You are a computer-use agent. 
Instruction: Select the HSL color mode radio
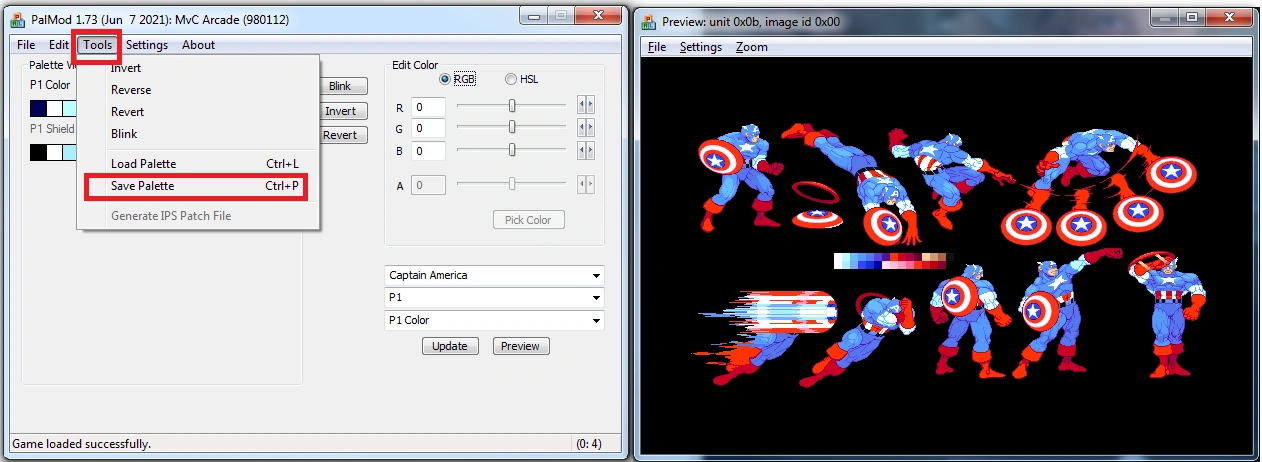pos(521,79)
